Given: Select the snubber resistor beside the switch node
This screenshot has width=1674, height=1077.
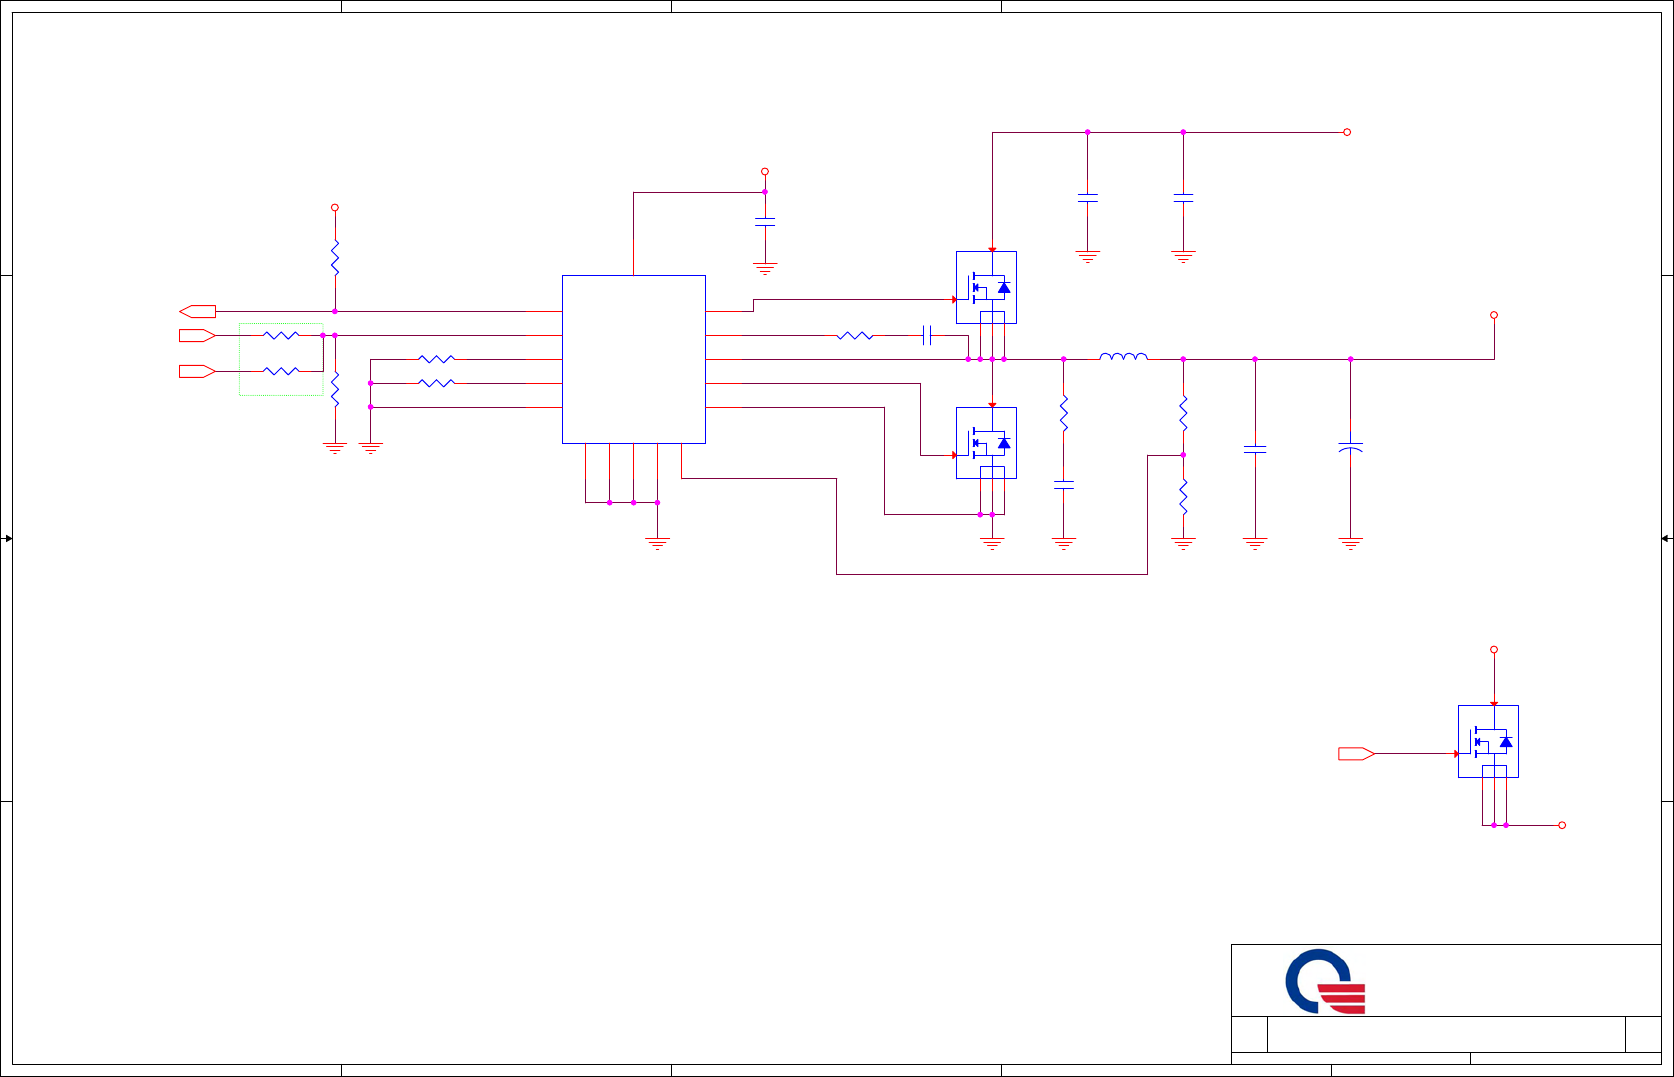Looking at the screenshot, I should tap(1064, 413).
